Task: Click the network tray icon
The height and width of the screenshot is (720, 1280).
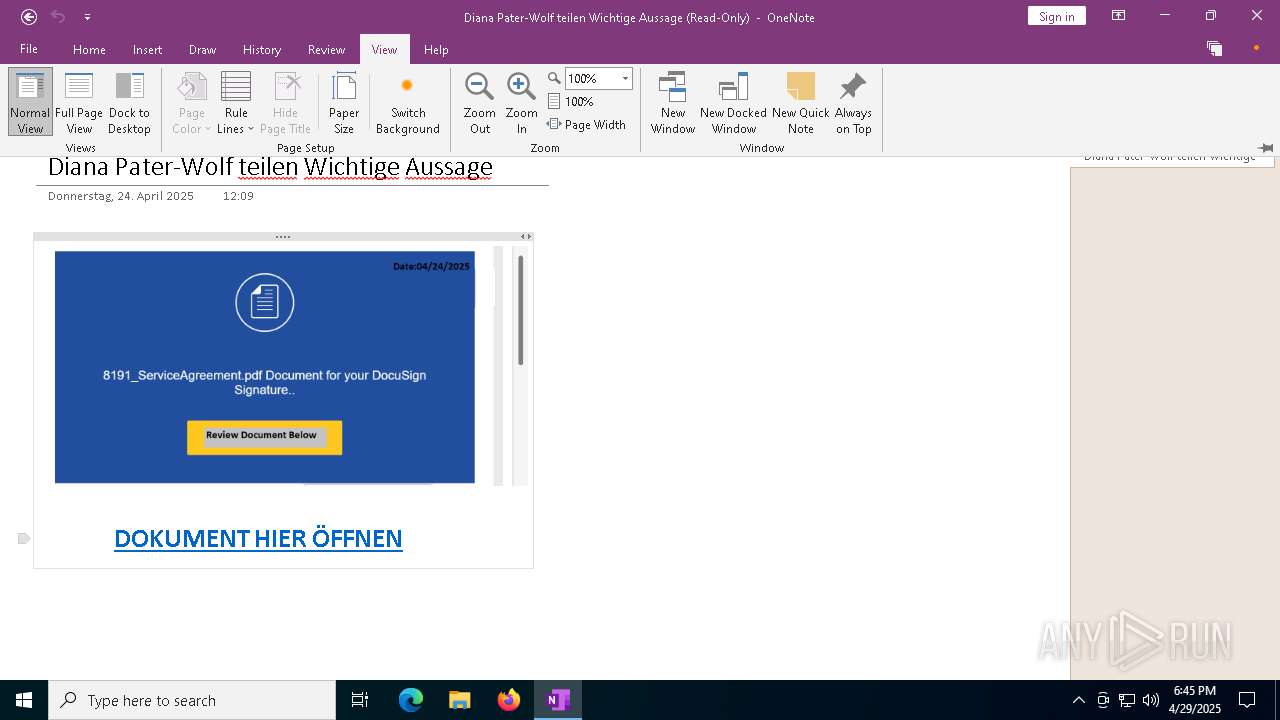Action: [1127, 700]
